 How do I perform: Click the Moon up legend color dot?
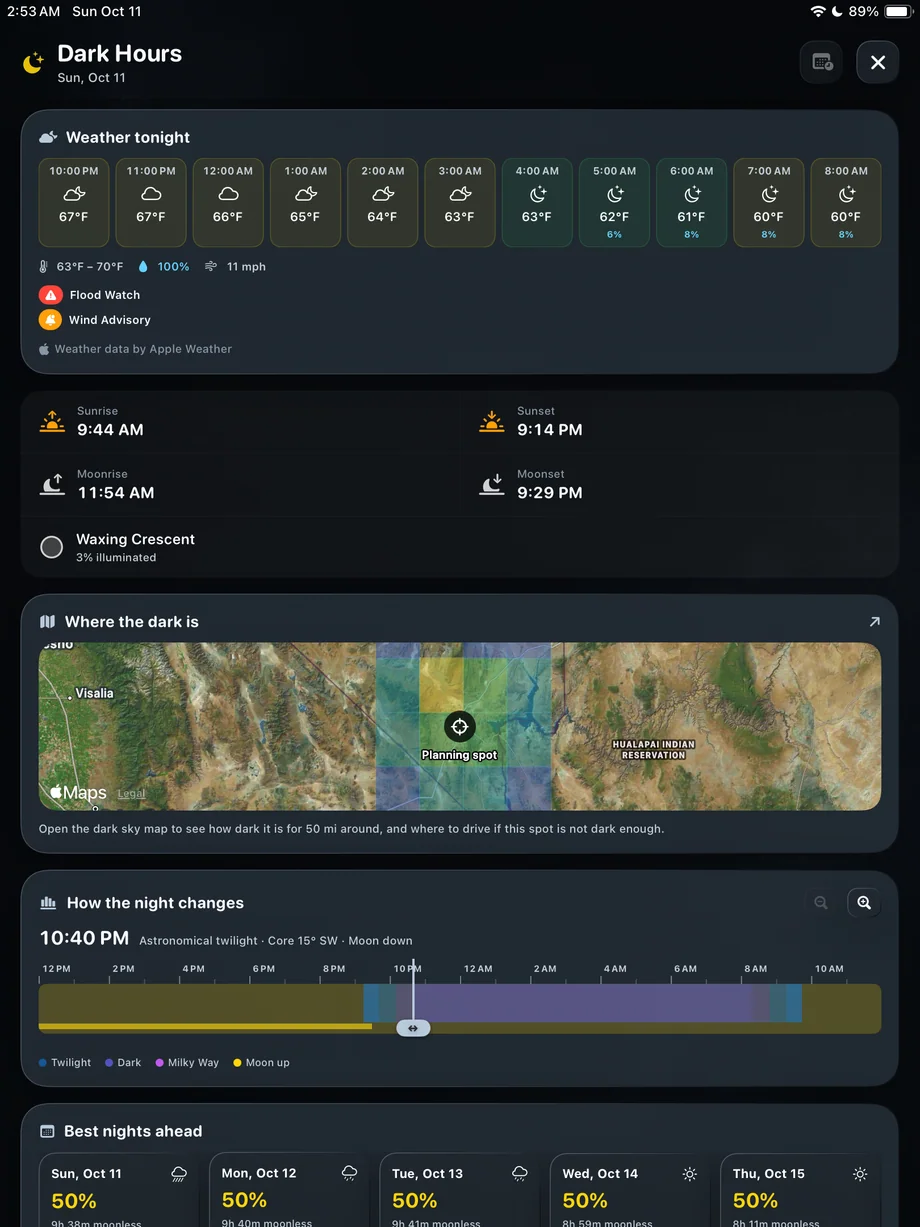click(237, 1063)
